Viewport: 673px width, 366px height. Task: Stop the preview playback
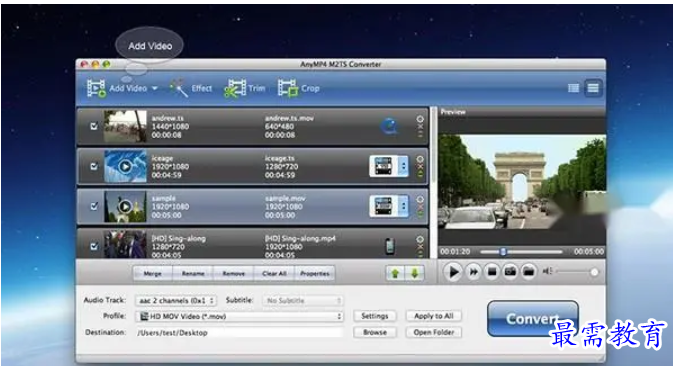coord(492,272)
